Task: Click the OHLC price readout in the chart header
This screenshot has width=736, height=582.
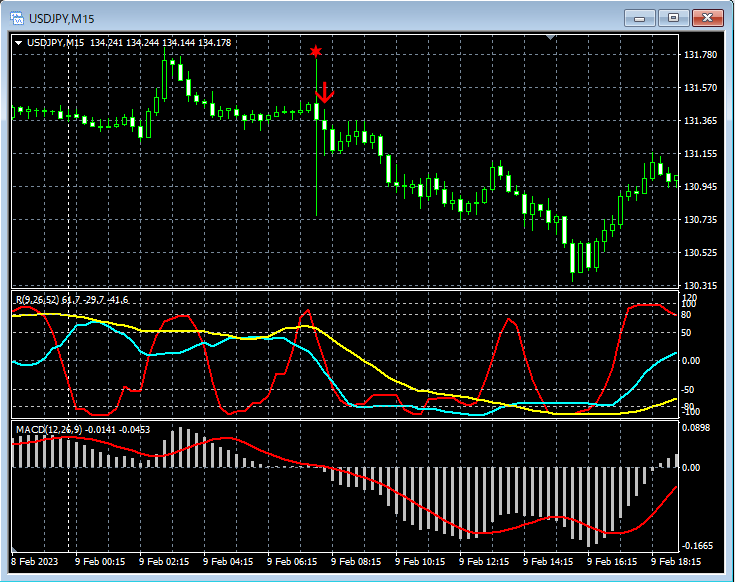Action: pyautogui.click(x=160, y=43)
